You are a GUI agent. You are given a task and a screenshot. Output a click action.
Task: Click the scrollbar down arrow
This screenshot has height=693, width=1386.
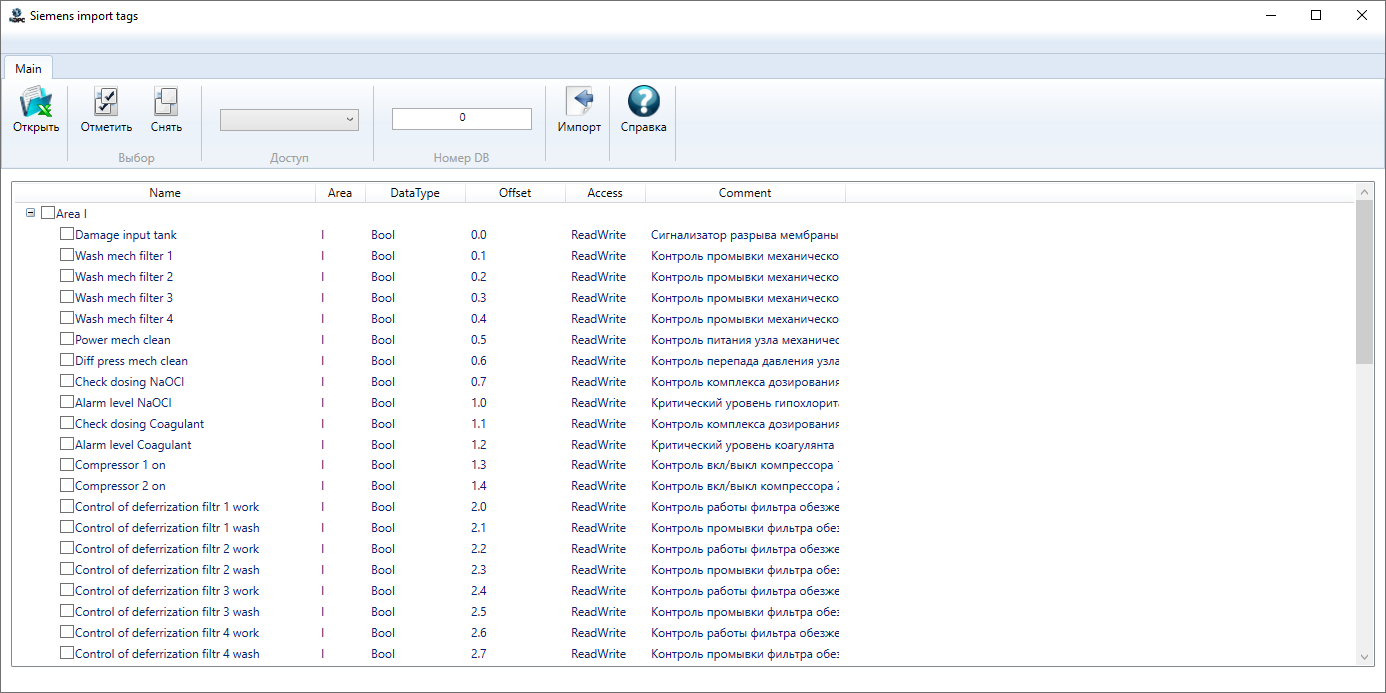coord(1365,656)
